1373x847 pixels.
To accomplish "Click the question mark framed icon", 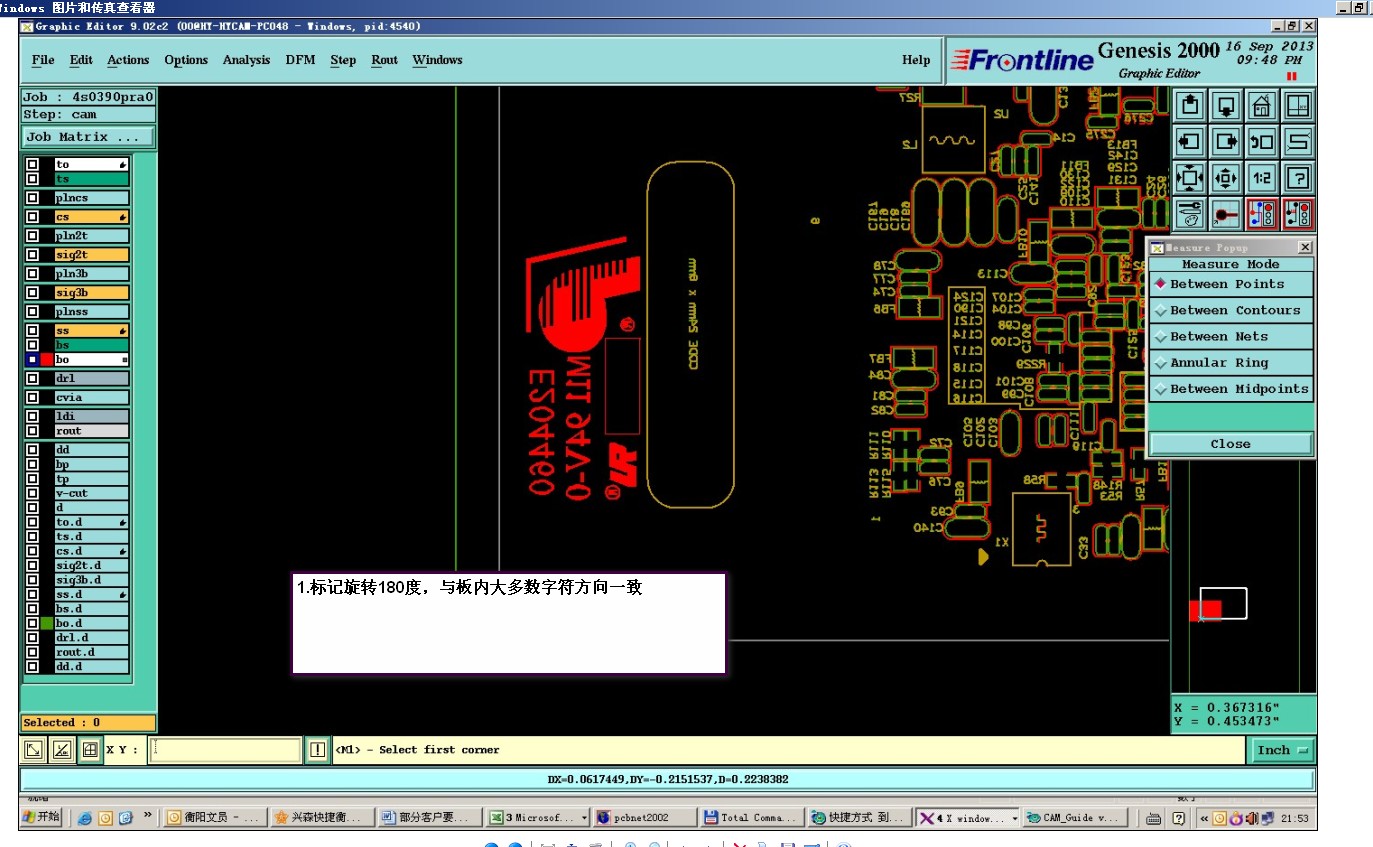I will tap(1298, 178).
